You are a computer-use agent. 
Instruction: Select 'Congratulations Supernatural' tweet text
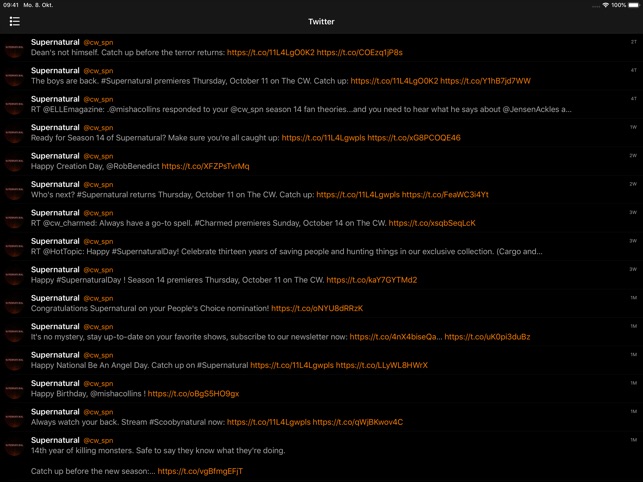coord(150,308)
